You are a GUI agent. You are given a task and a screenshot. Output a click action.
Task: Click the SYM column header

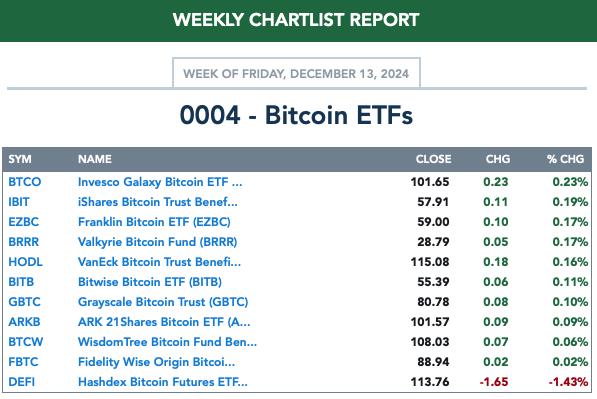pyautogui.click(x=20, y=159)
